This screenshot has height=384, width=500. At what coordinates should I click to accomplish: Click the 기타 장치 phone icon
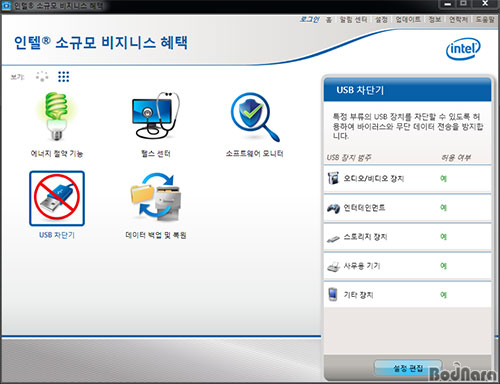332,294
